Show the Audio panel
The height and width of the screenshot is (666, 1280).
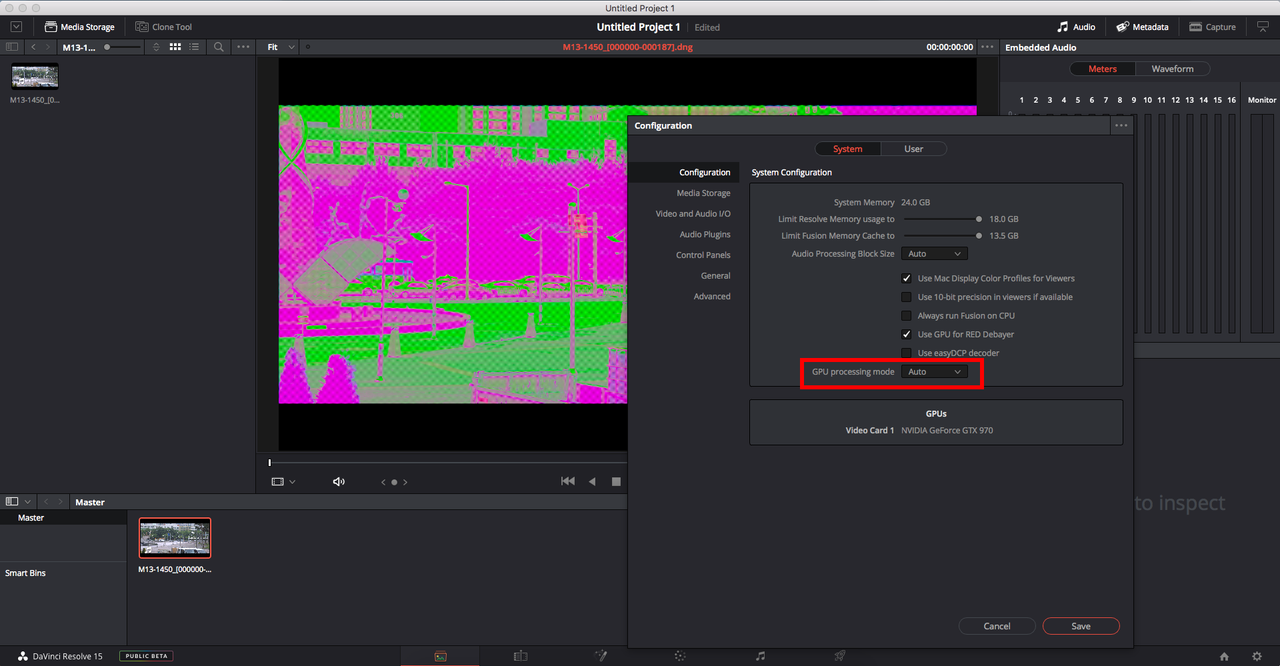[x=1076, y=27]
